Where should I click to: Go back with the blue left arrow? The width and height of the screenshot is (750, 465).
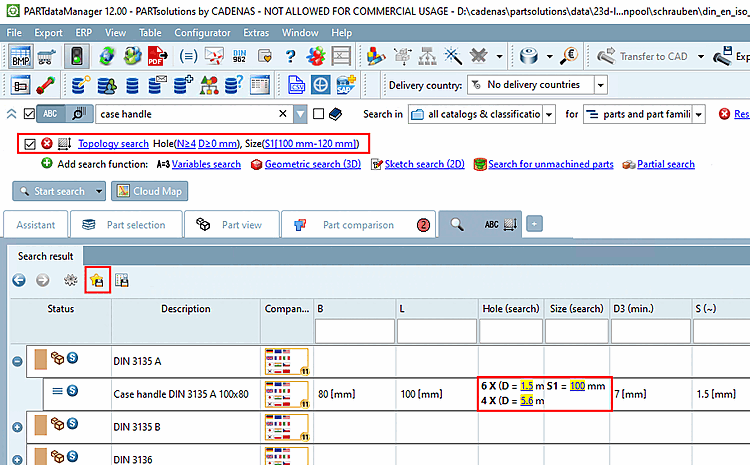pos(19,280)
